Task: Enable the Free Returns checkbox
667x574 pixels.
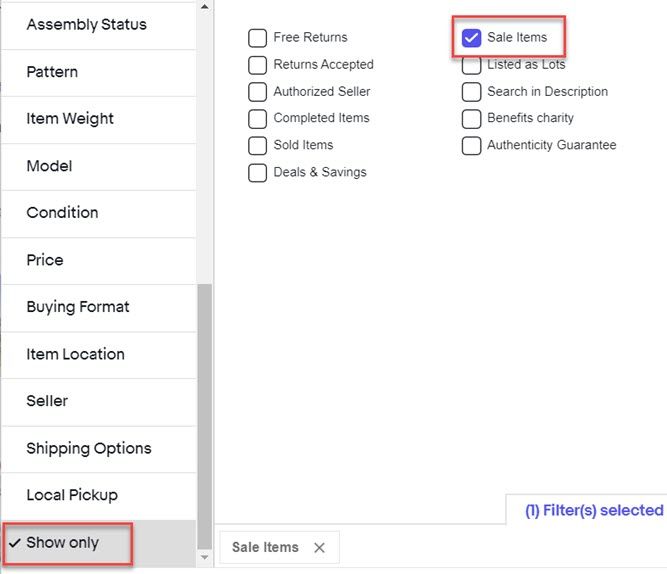Action: point(257,38)
